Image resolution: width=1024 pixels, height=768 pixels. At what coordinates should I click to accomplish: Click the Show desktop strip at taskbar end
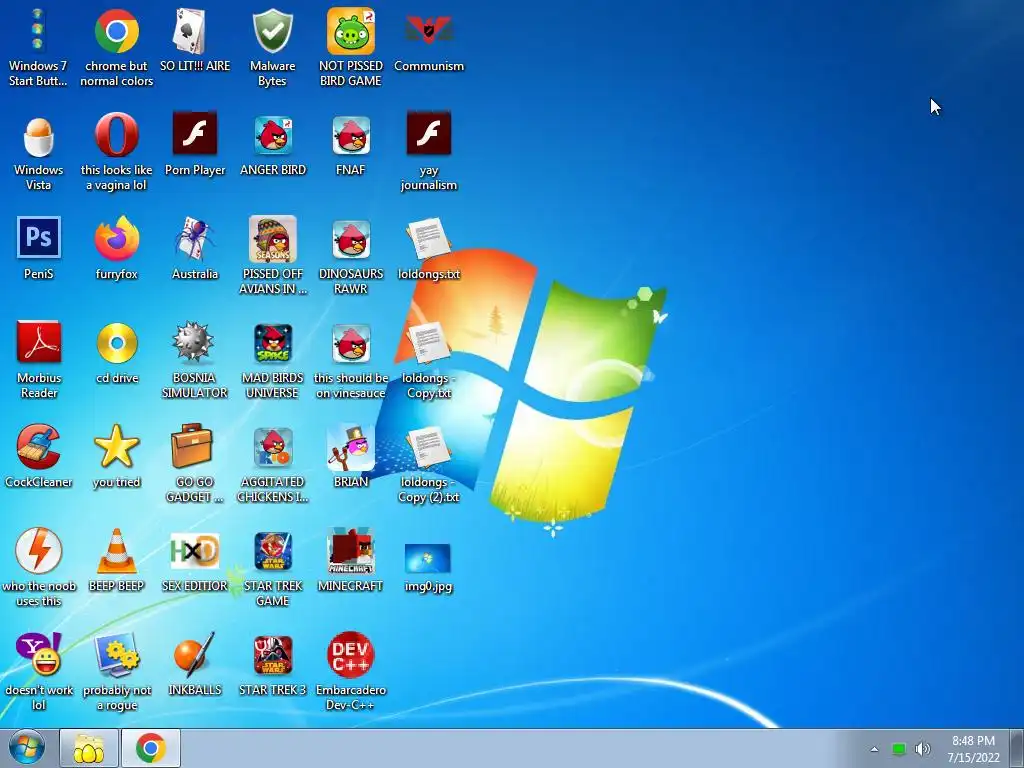1017,748
